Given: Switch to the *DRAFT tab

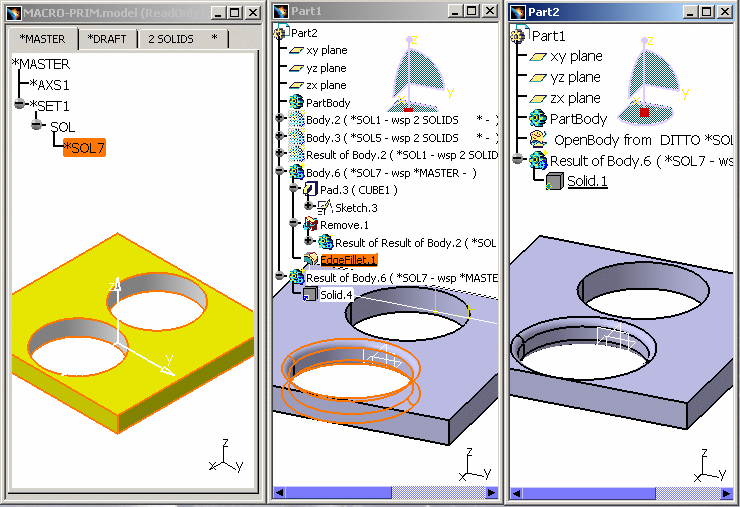Looking at the screenshot, I should click(x=105, y=39).
